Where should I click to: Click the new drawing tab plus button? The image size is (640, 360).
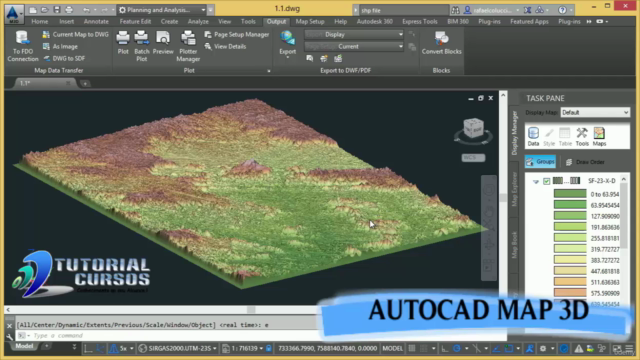(85, 84)
